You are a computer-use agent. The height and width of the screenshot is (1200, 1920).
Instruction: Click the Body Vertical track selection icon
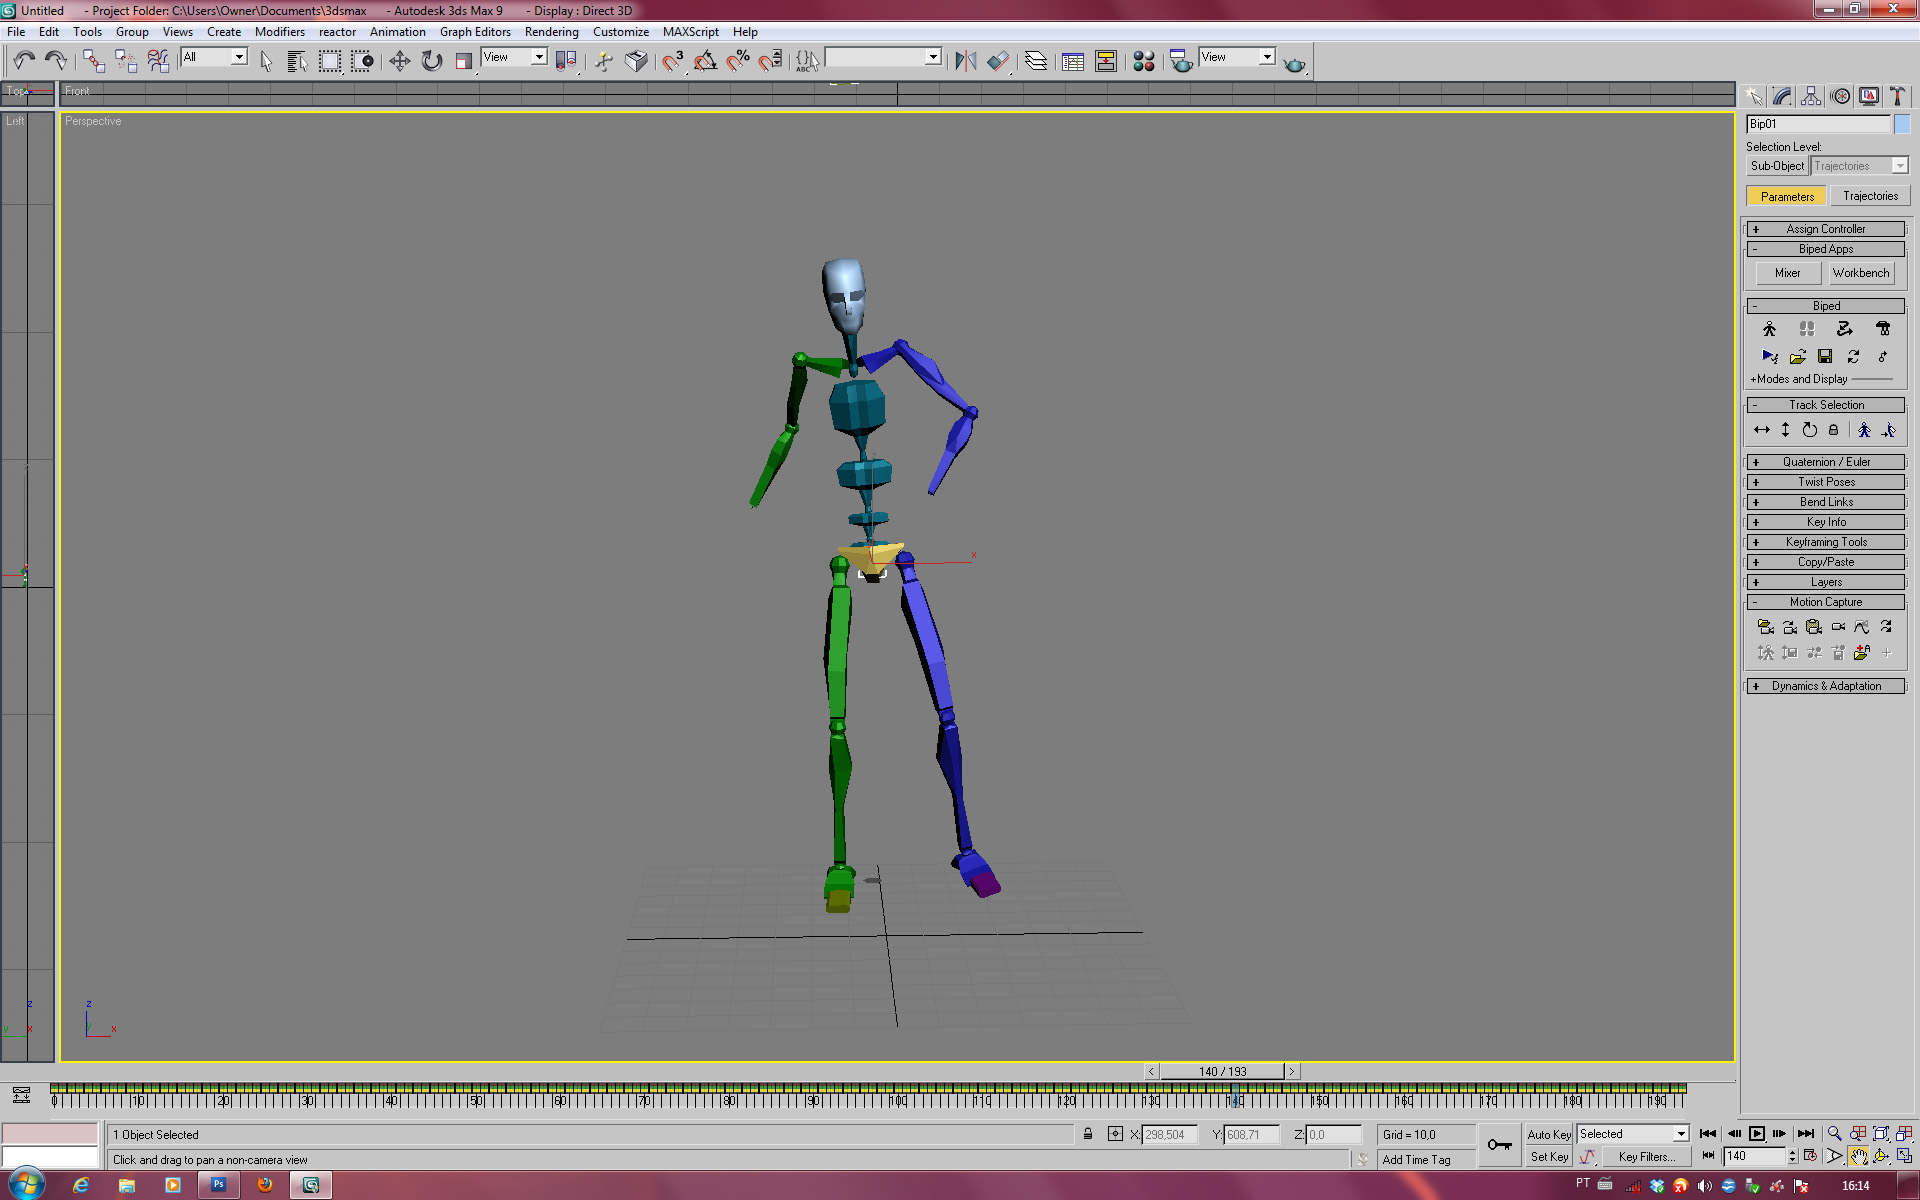(x=1786, y=430)
